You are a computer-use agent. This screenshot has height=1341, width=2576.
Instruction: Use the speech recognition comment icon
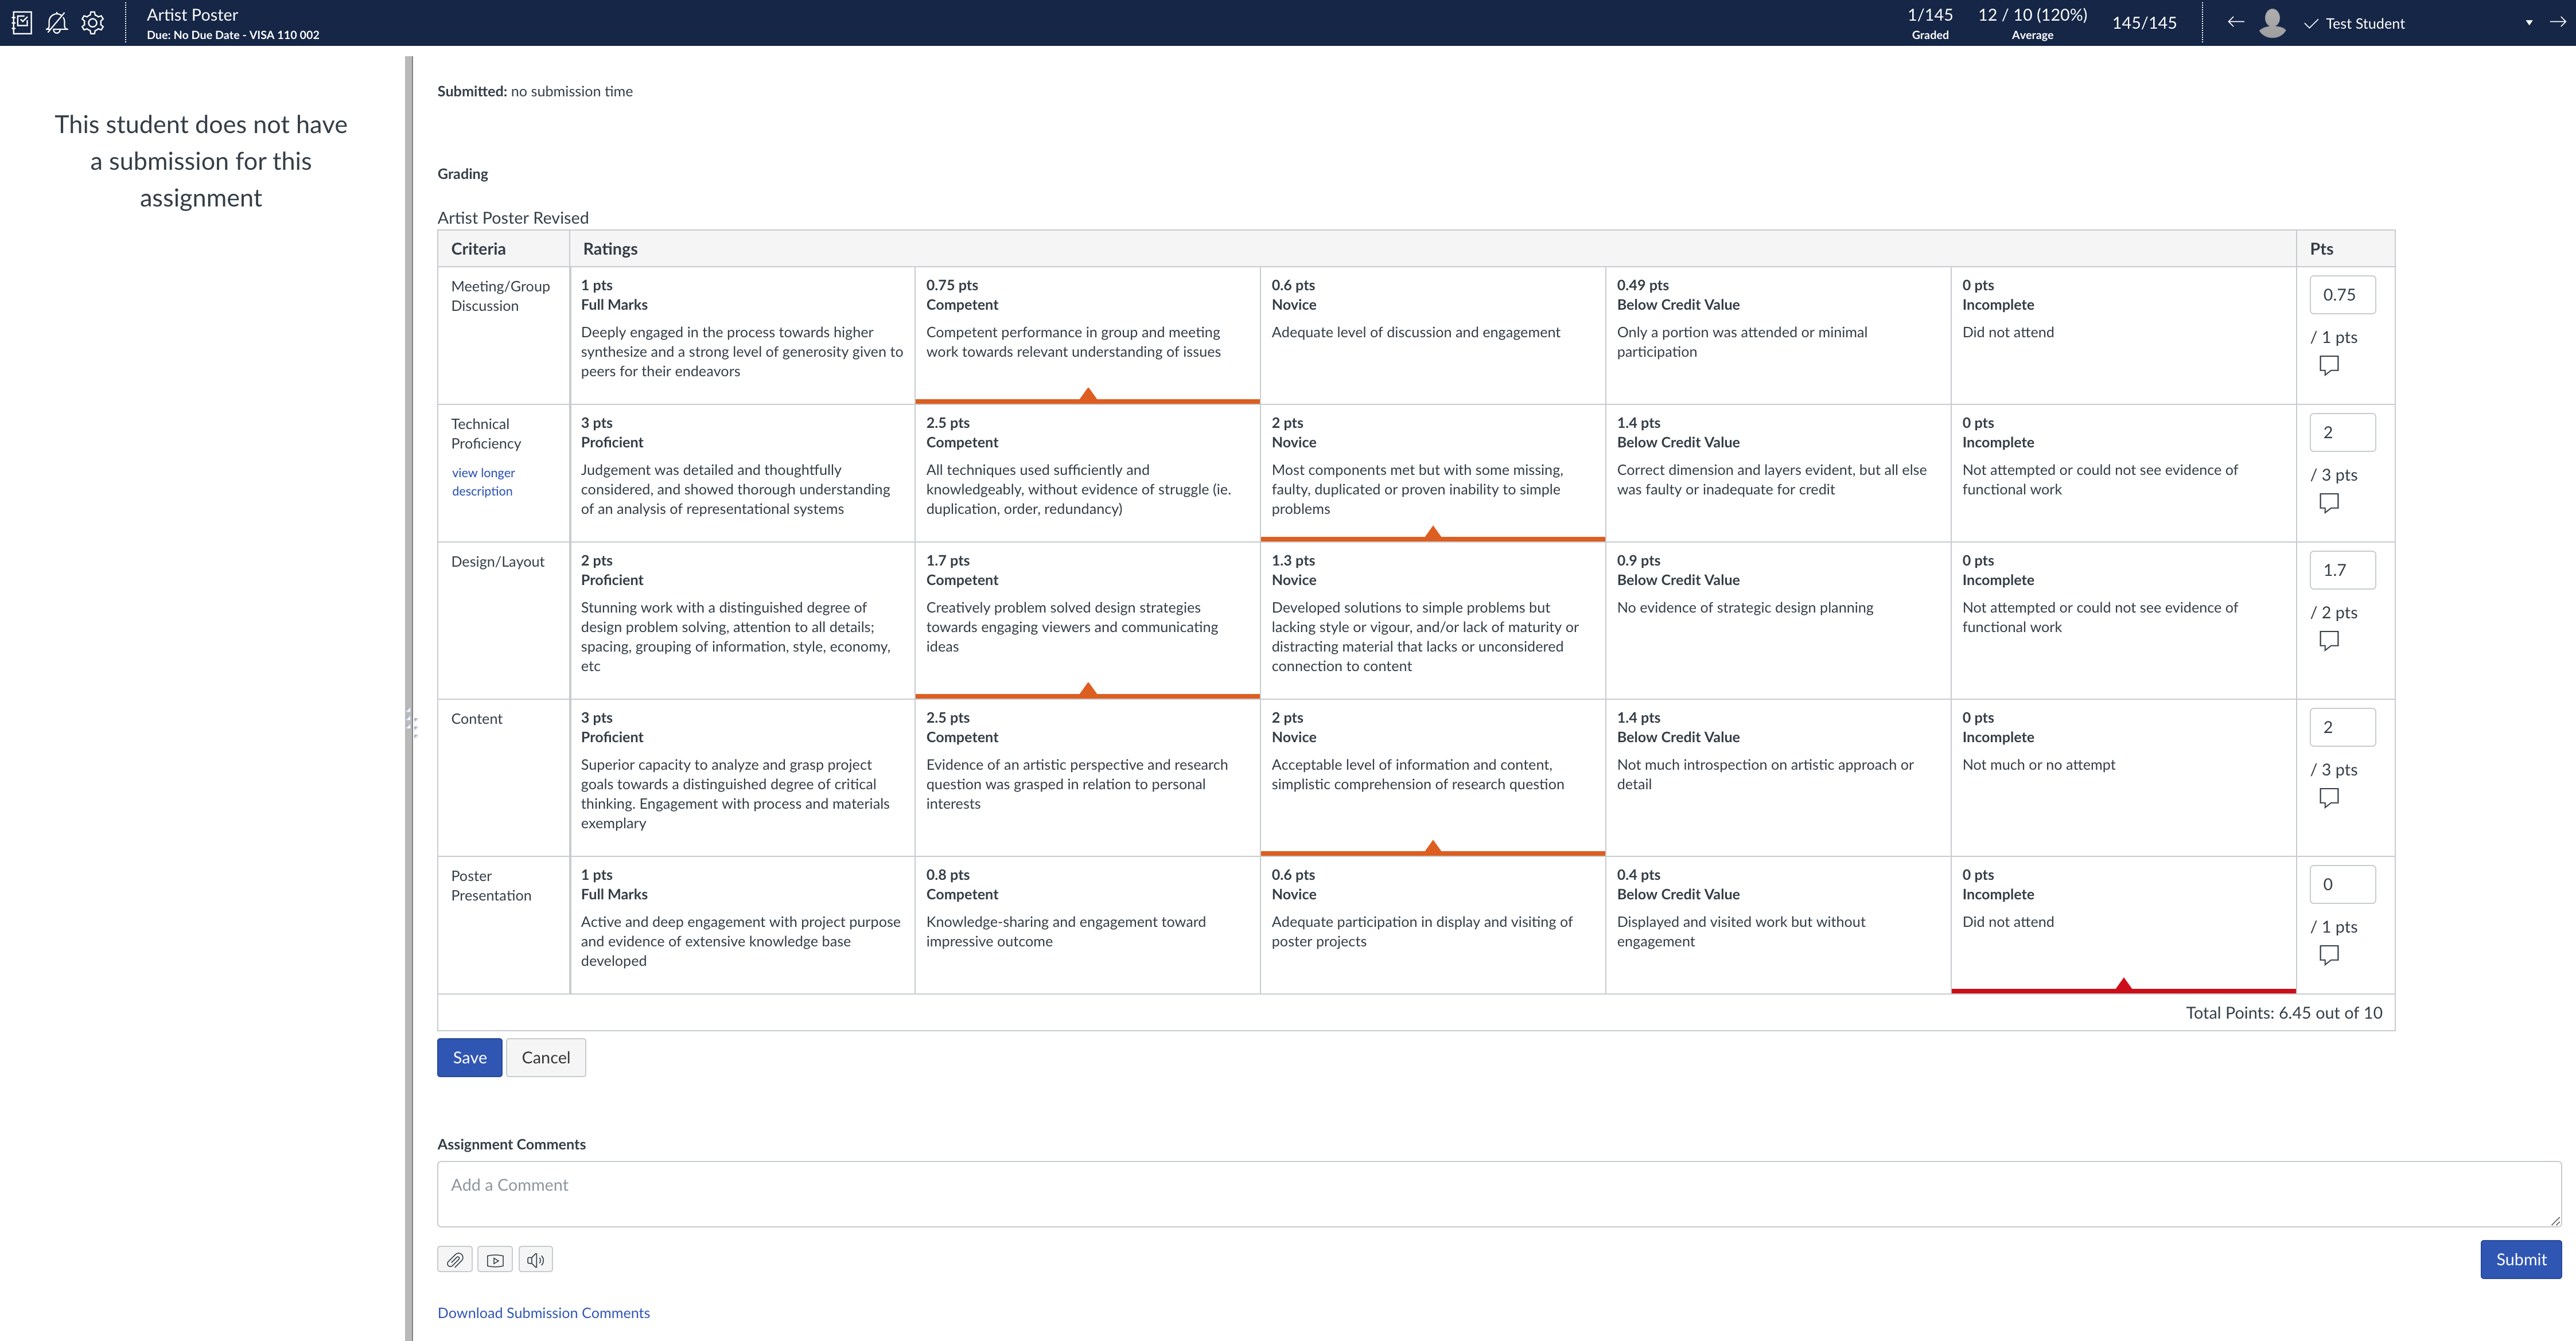tap(536, 1260)
